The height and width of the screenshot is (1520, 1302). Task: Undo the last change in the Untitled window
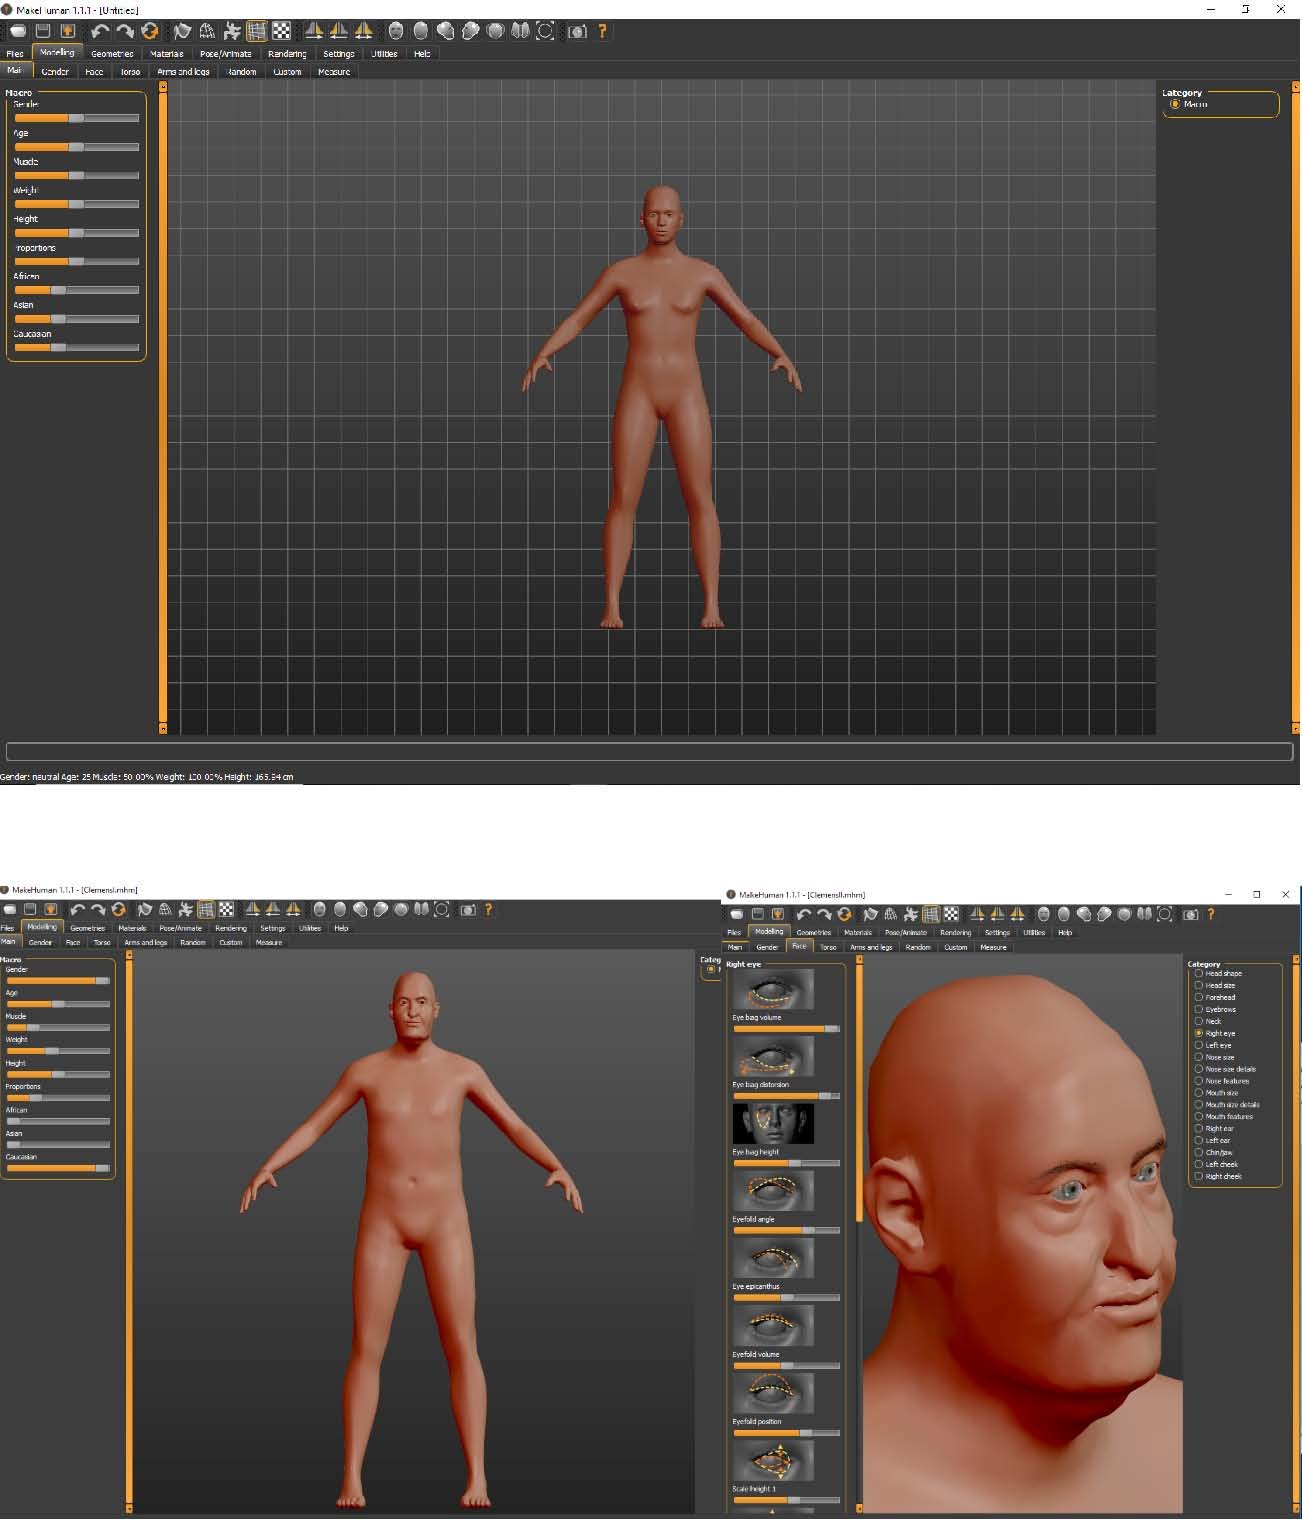pyautogui.click(x=100, y=31)
